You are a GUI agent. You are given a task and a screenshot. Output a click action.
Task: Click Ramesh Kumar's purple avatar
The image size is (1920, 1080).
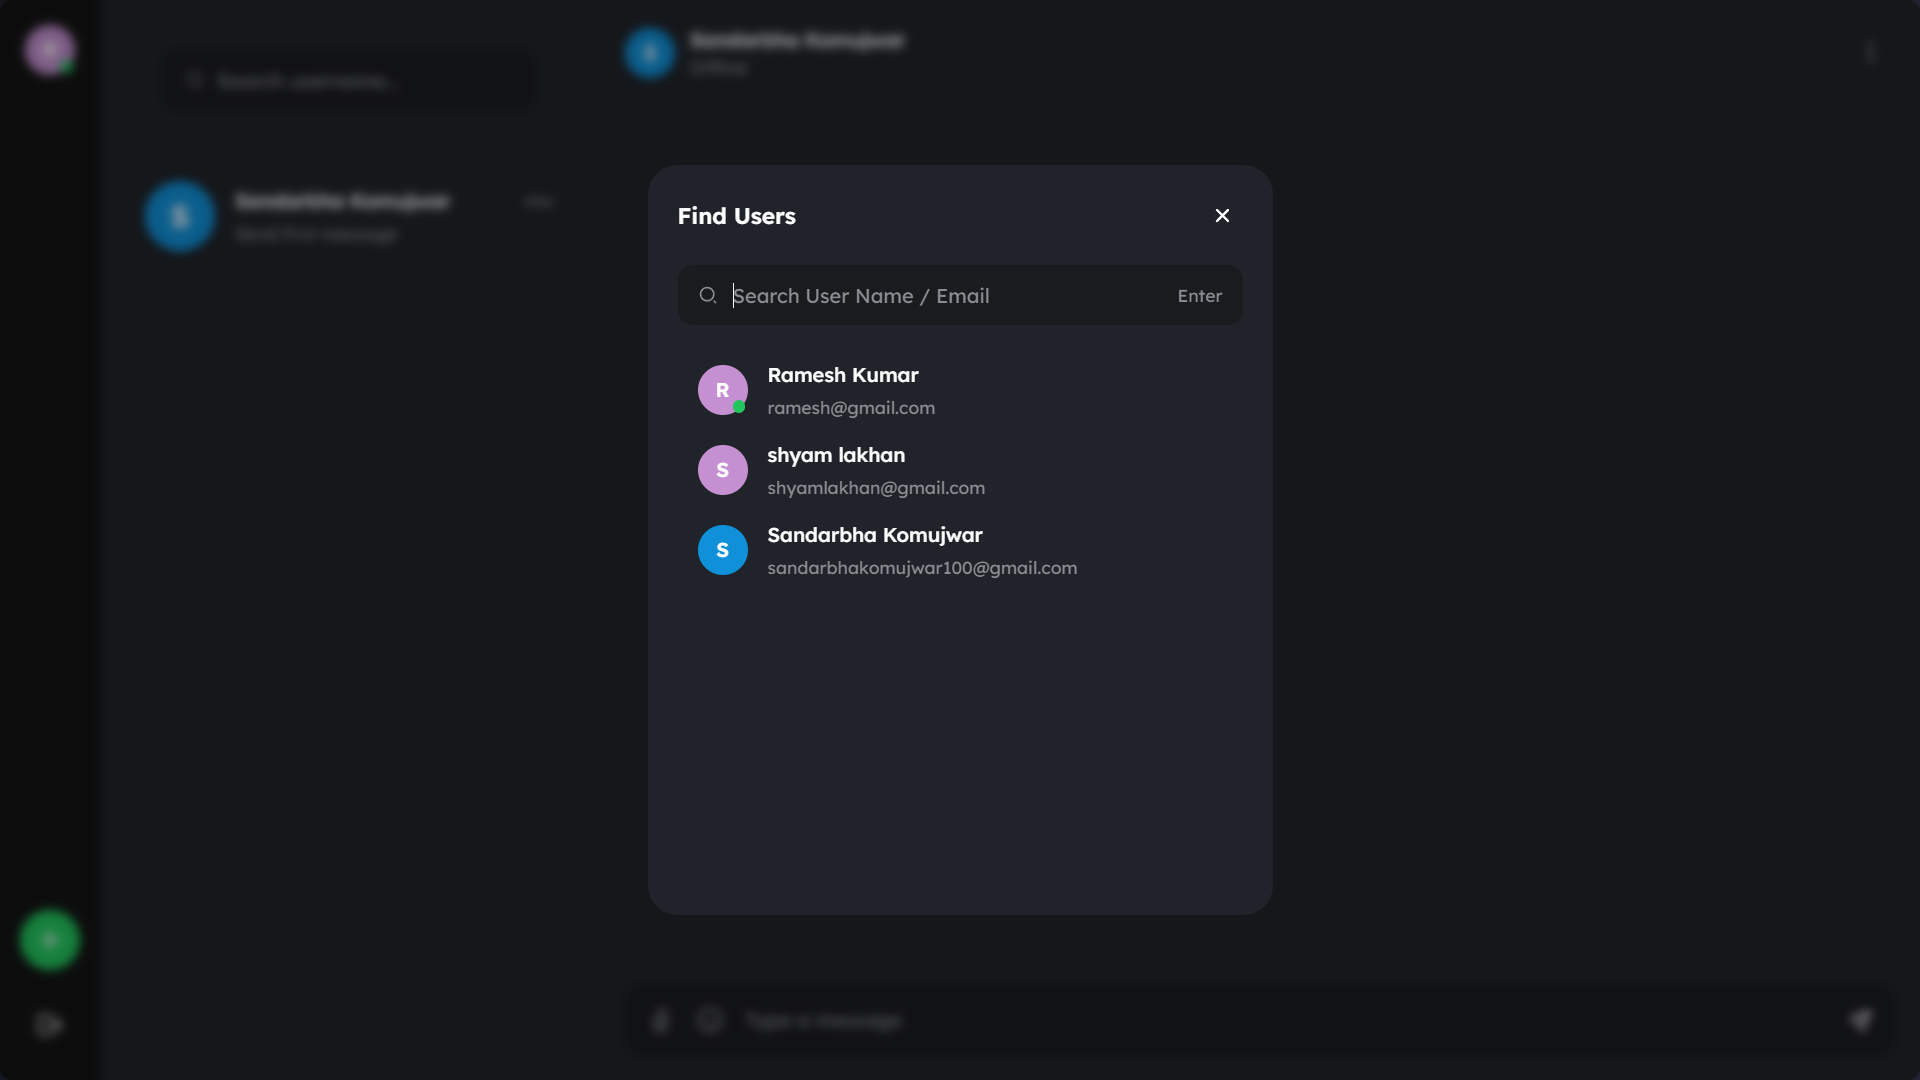pos(722,389)
